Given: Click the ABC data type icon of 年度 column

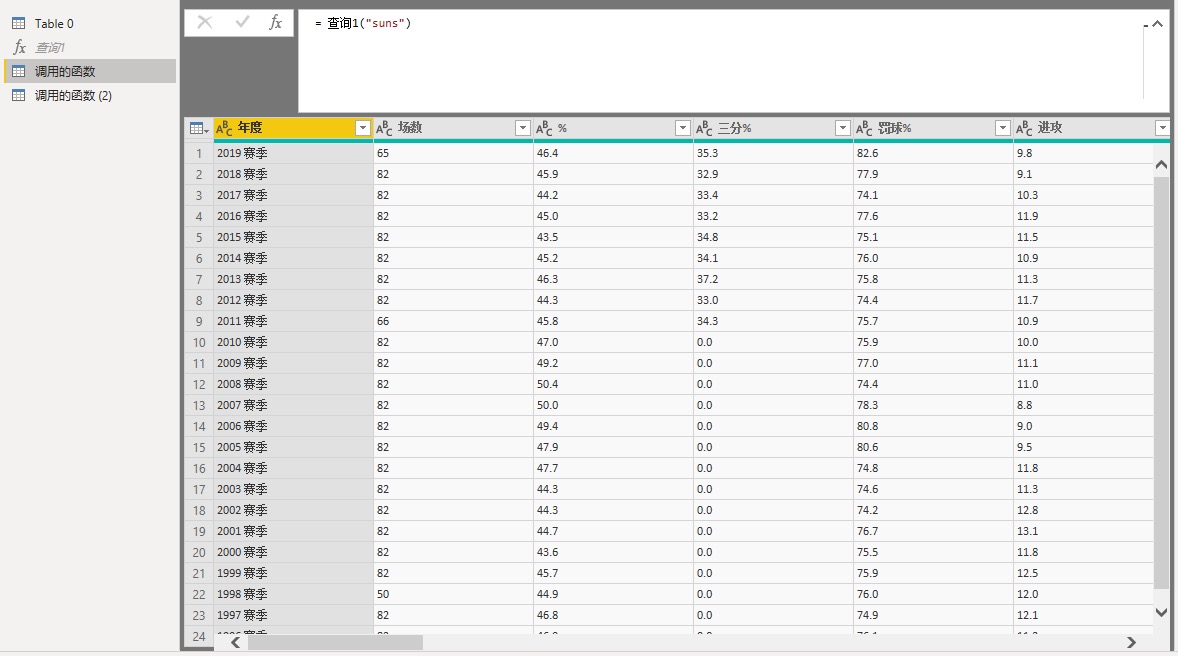Looking at the screenshot, I should click(x=224, y=128).
